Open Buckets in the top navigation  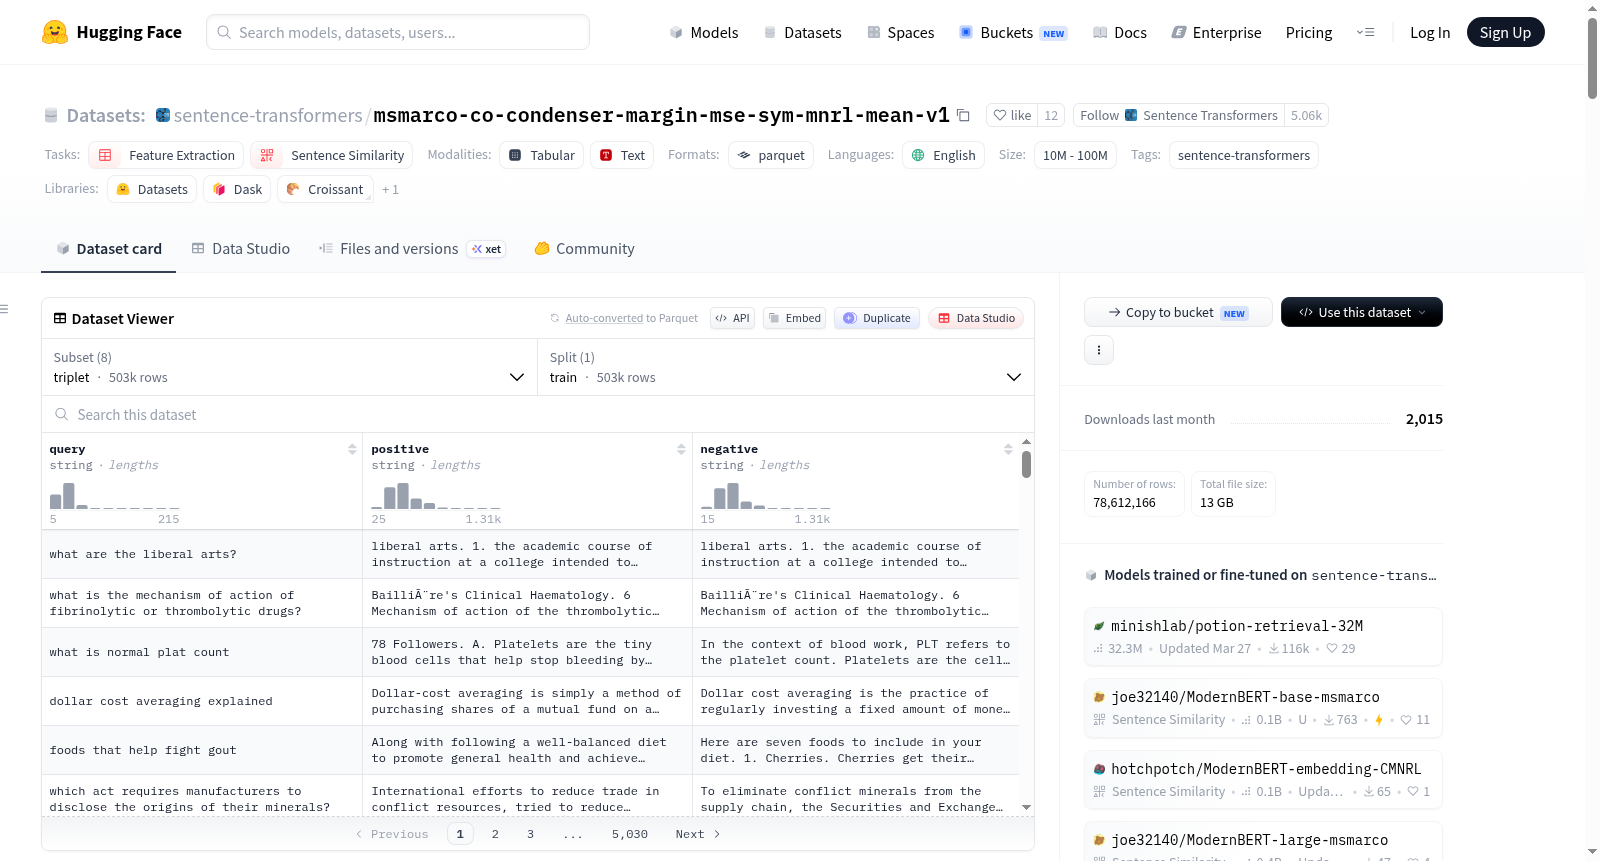[x=1013, y=32]
